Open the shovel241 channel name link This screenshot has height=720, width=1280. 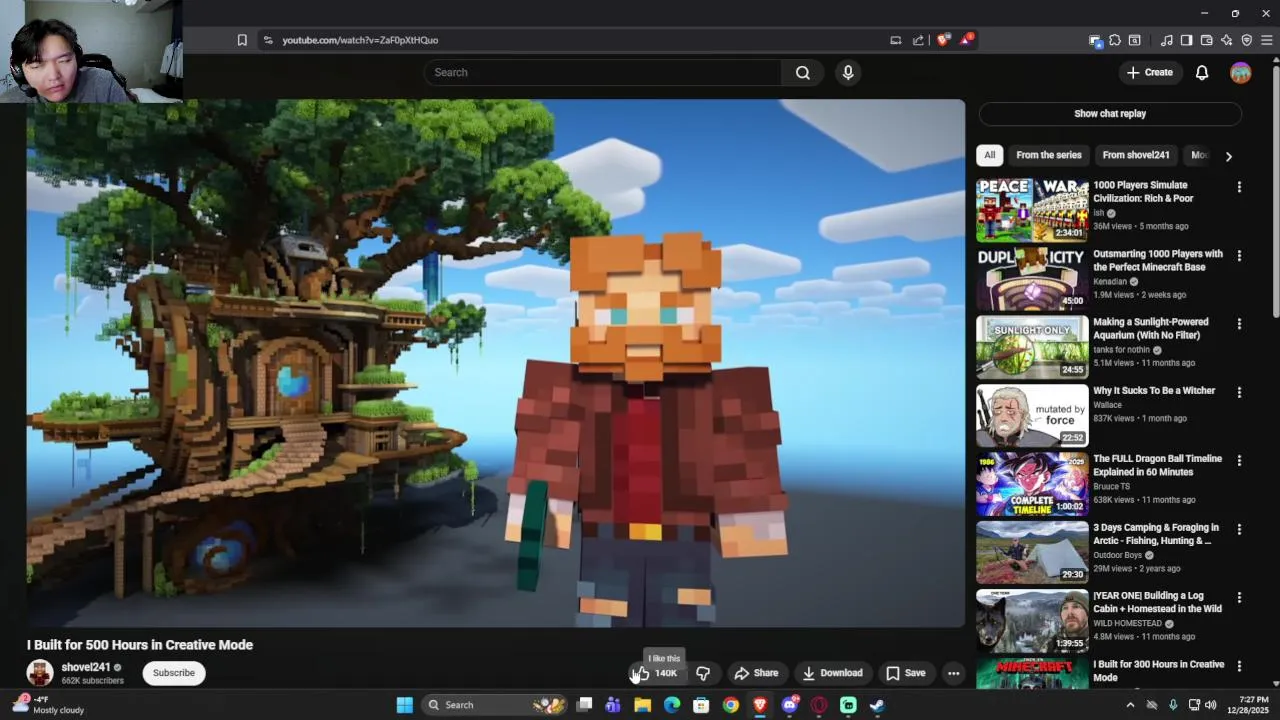coord(85,667)
